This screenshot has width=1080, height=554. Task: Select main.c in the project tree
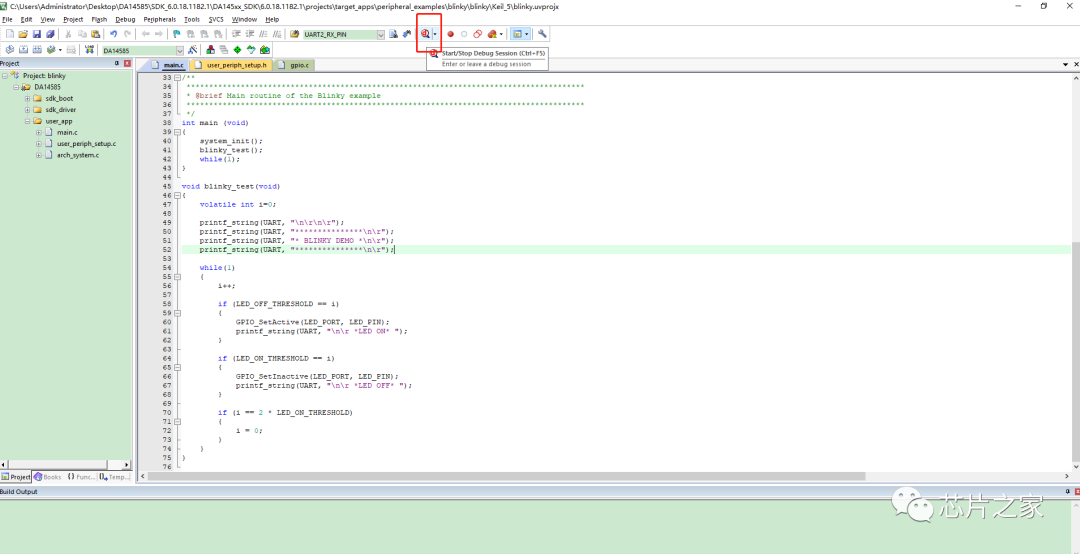point(67,132)
